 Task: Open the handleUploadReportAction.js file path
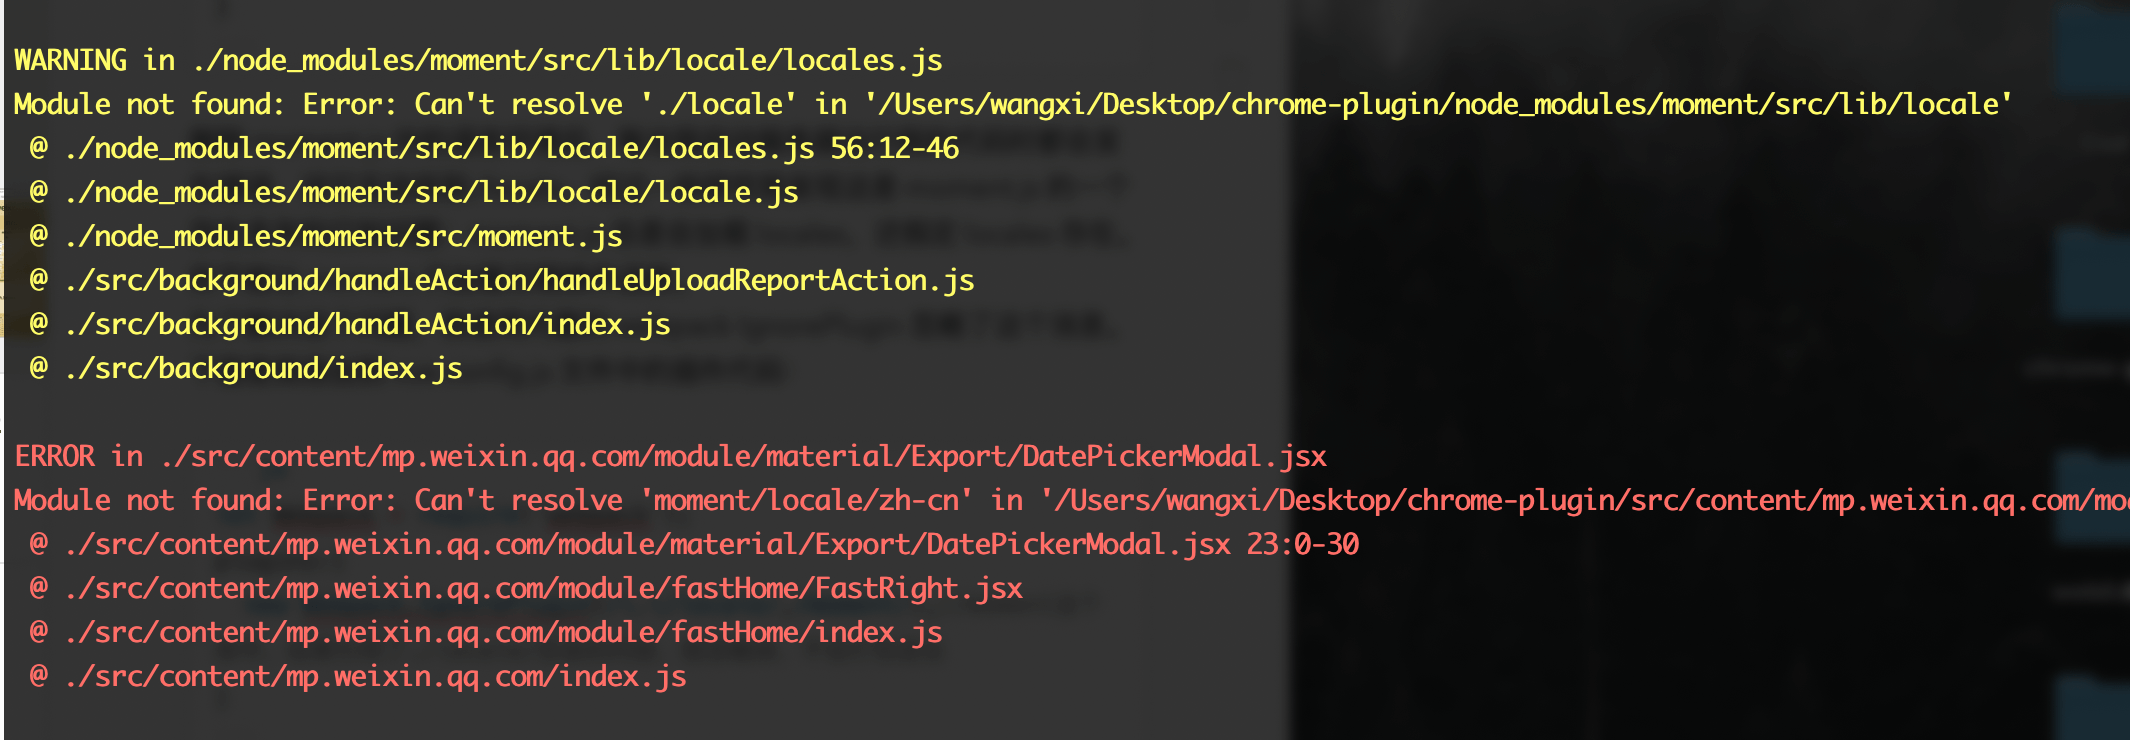(x=519, y=281)
